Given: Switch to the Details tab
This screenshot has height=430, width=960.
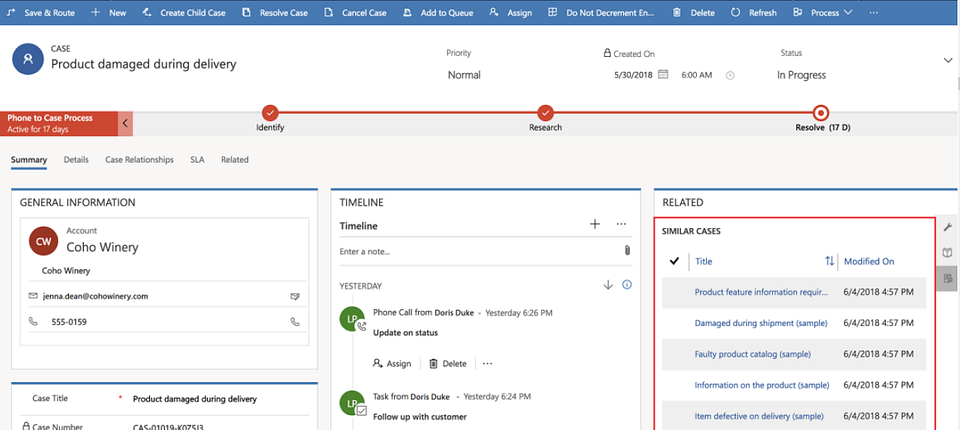Looking at the screenshot, I should [x=76, y=159].
